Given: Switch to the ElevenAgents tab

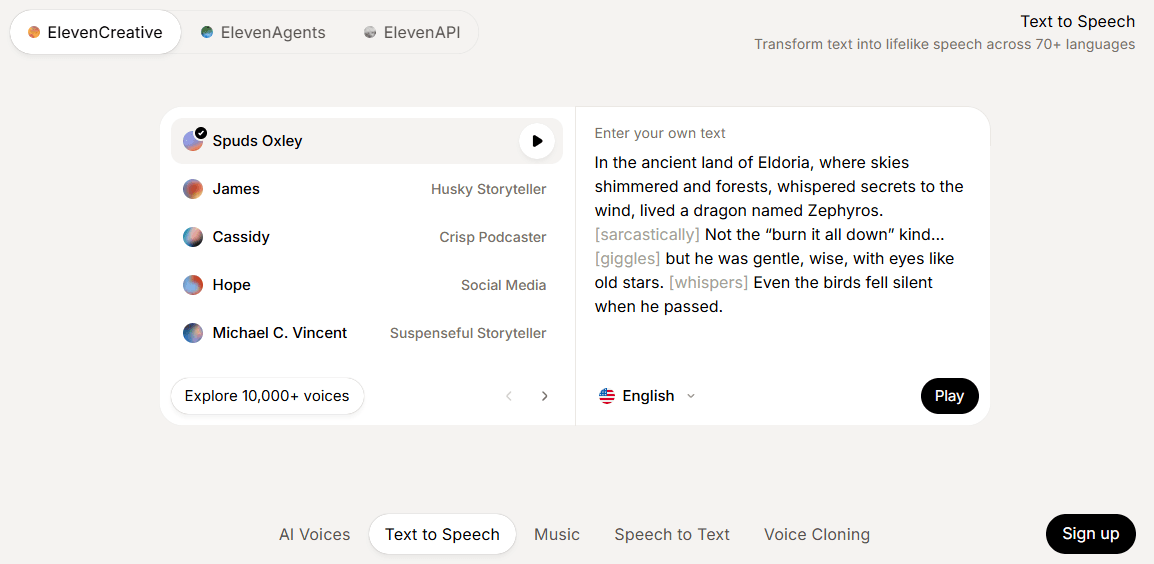Looking at the screenshot, I should [263, 32].
